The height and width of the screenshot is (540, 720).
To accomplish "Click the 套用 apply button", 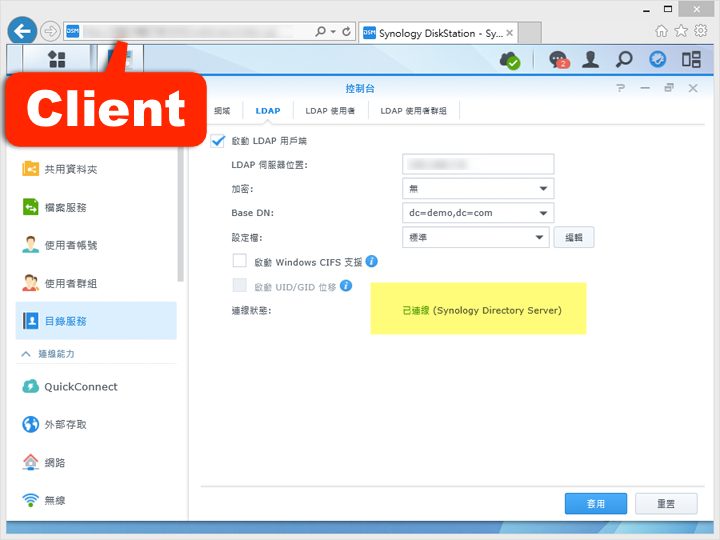I will (596, 504).
